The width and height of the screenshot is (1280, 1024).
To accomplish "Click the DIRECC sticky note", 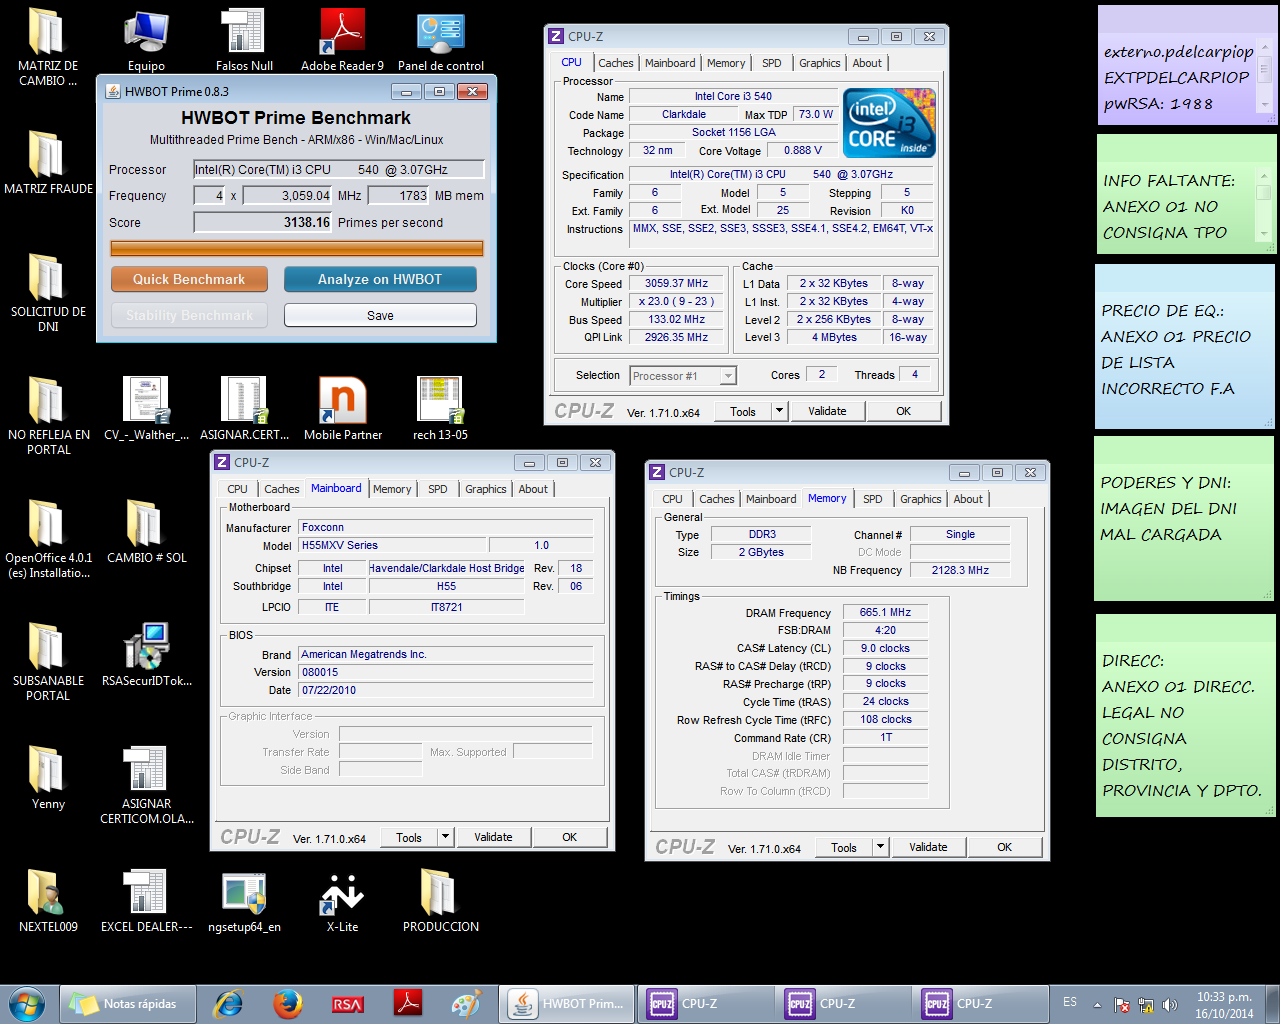I will coord(1185,716).
